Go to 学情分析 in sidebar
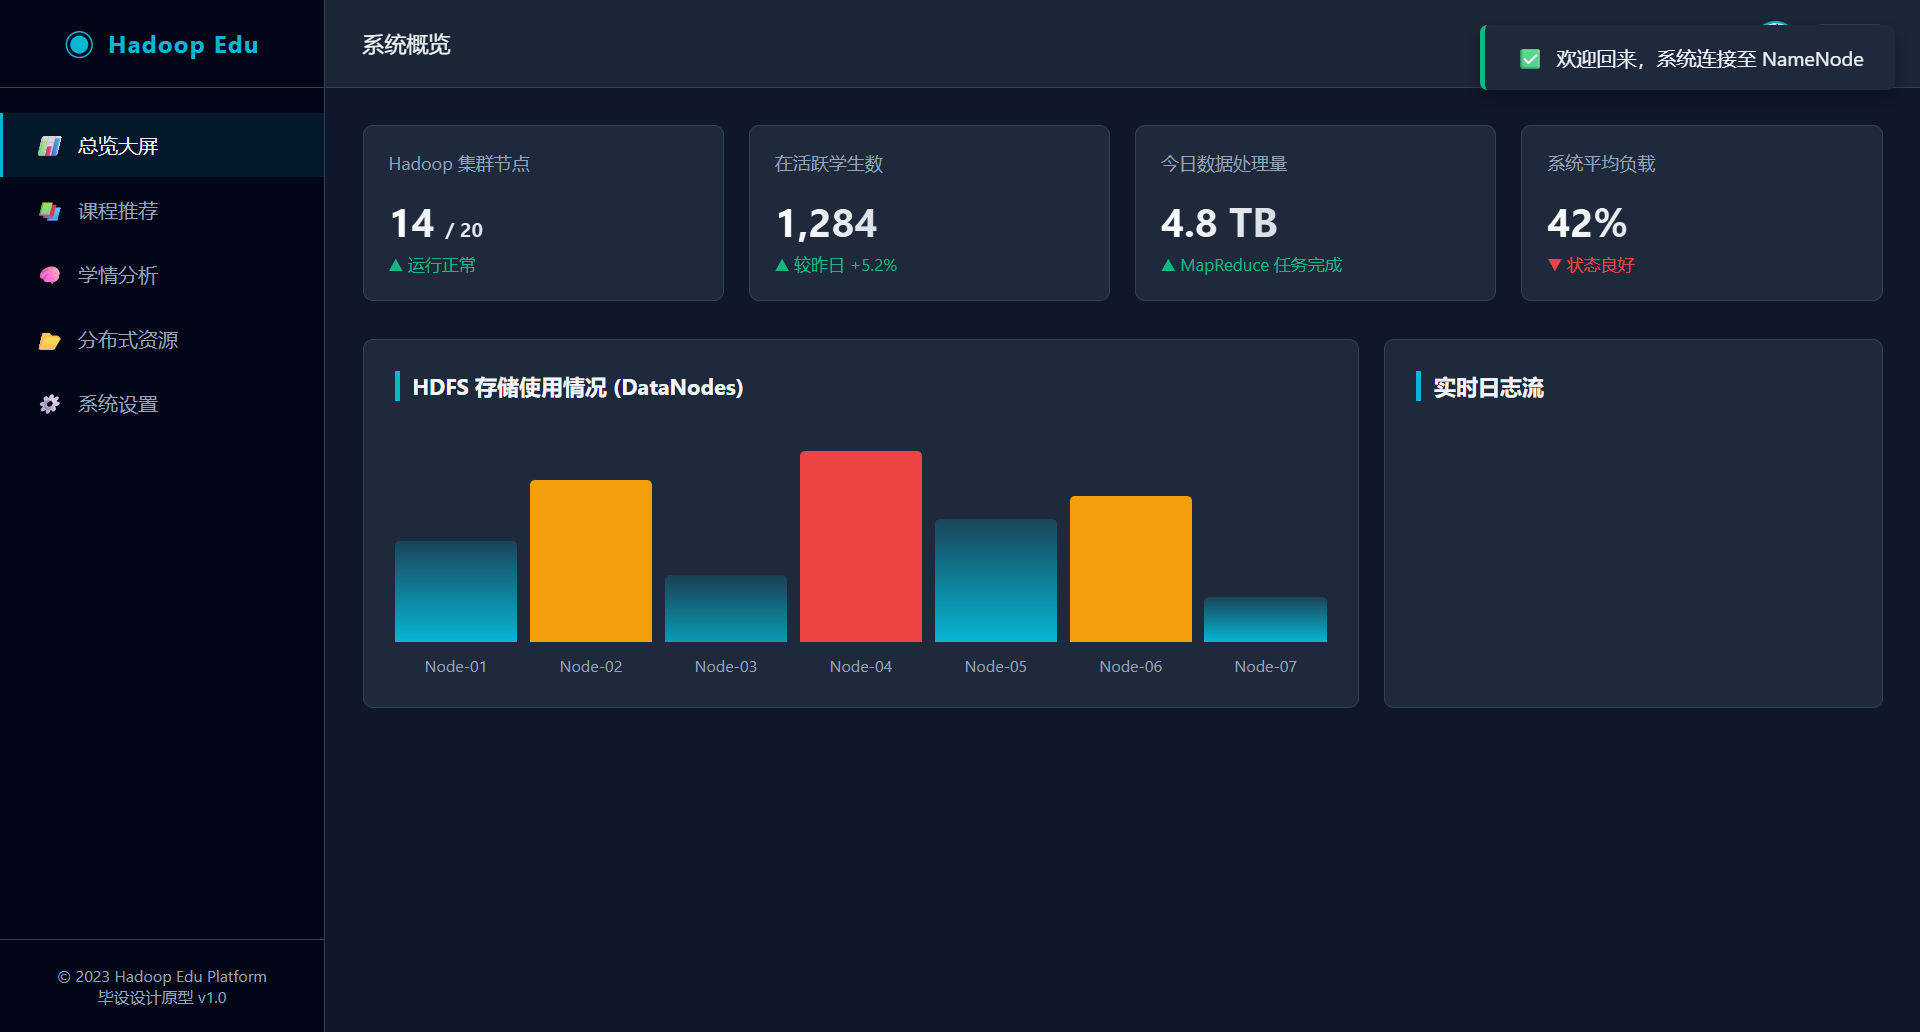This screenshot has height=1032, width=1920. pos(118,275)
